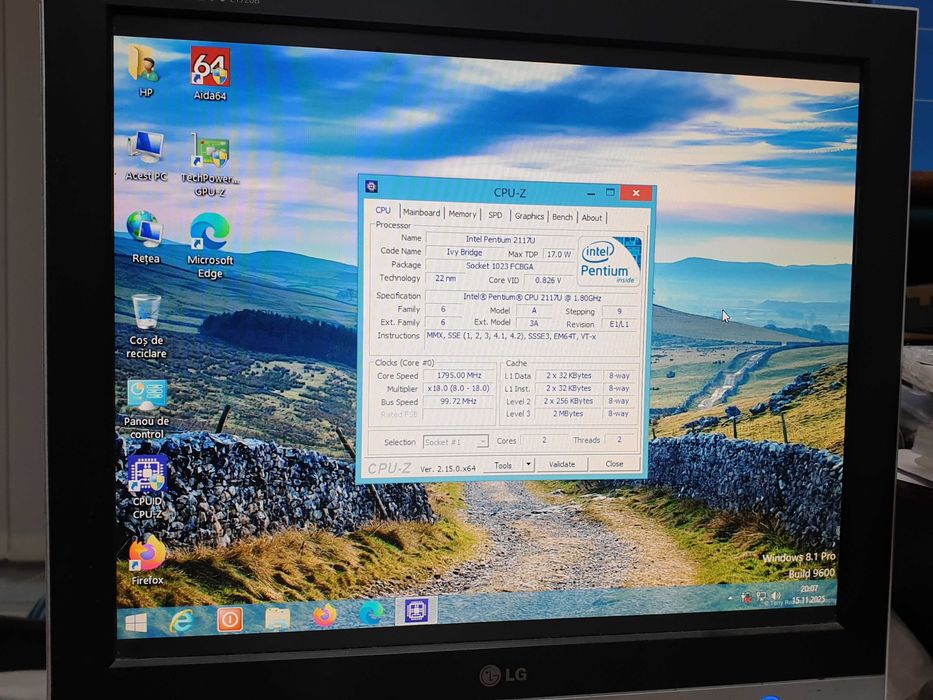This screenshot has width=933, height=700.
Task: Click the orange power button taskbar icon
Action: tap(229, 620)
